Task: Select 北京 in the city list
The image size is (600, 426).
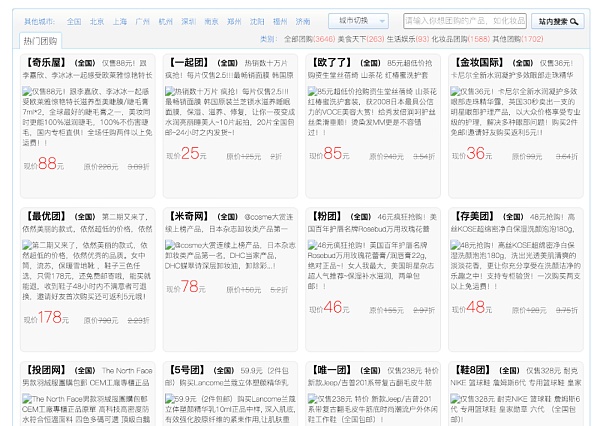Action: [96, 21]
